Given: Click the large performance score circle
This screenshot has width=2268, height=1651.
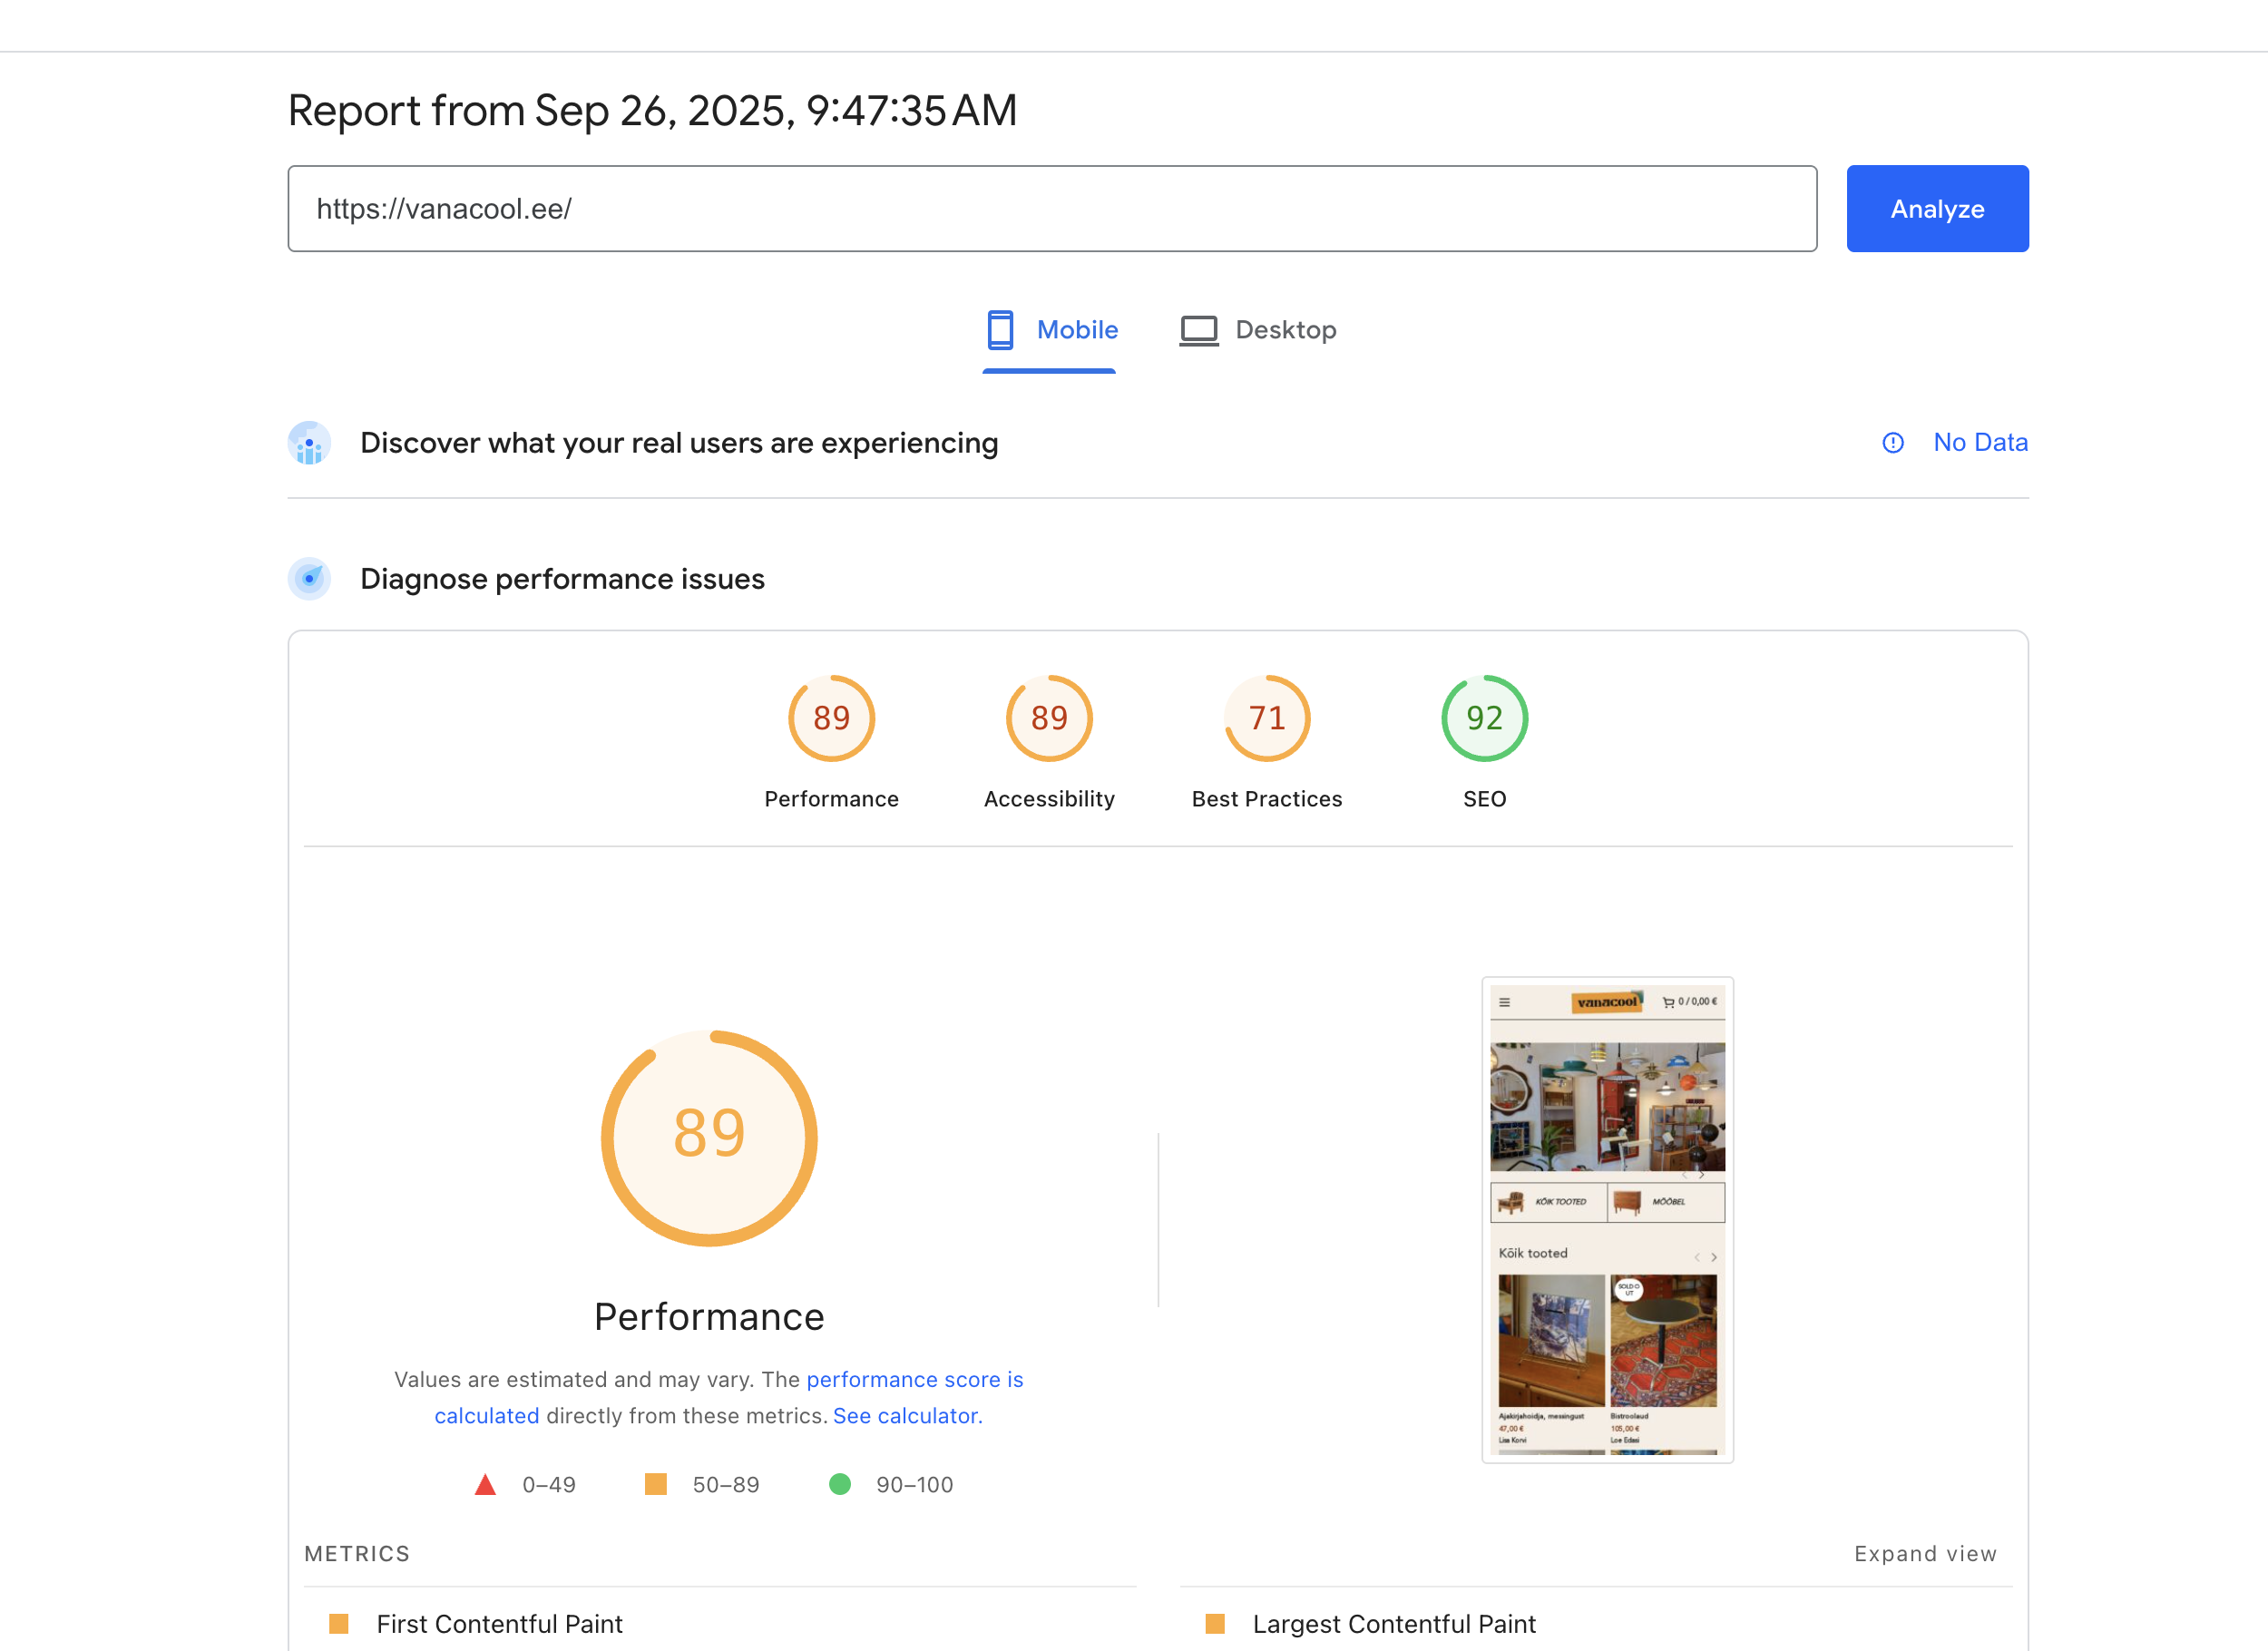Looking at the screenshot, I should pyautogui.click(x=709, y=1137).
